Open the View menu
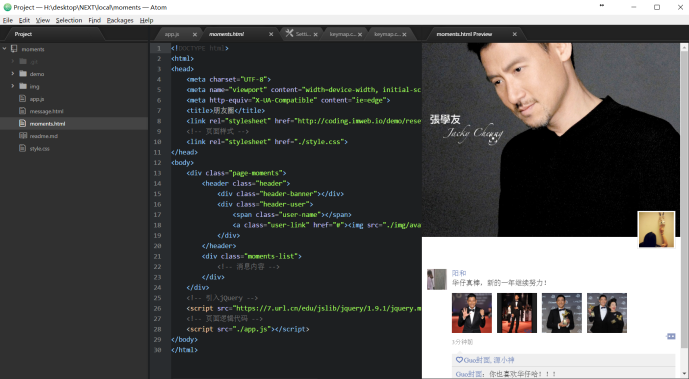Viewport: 689px width, 379px height. 43,20
